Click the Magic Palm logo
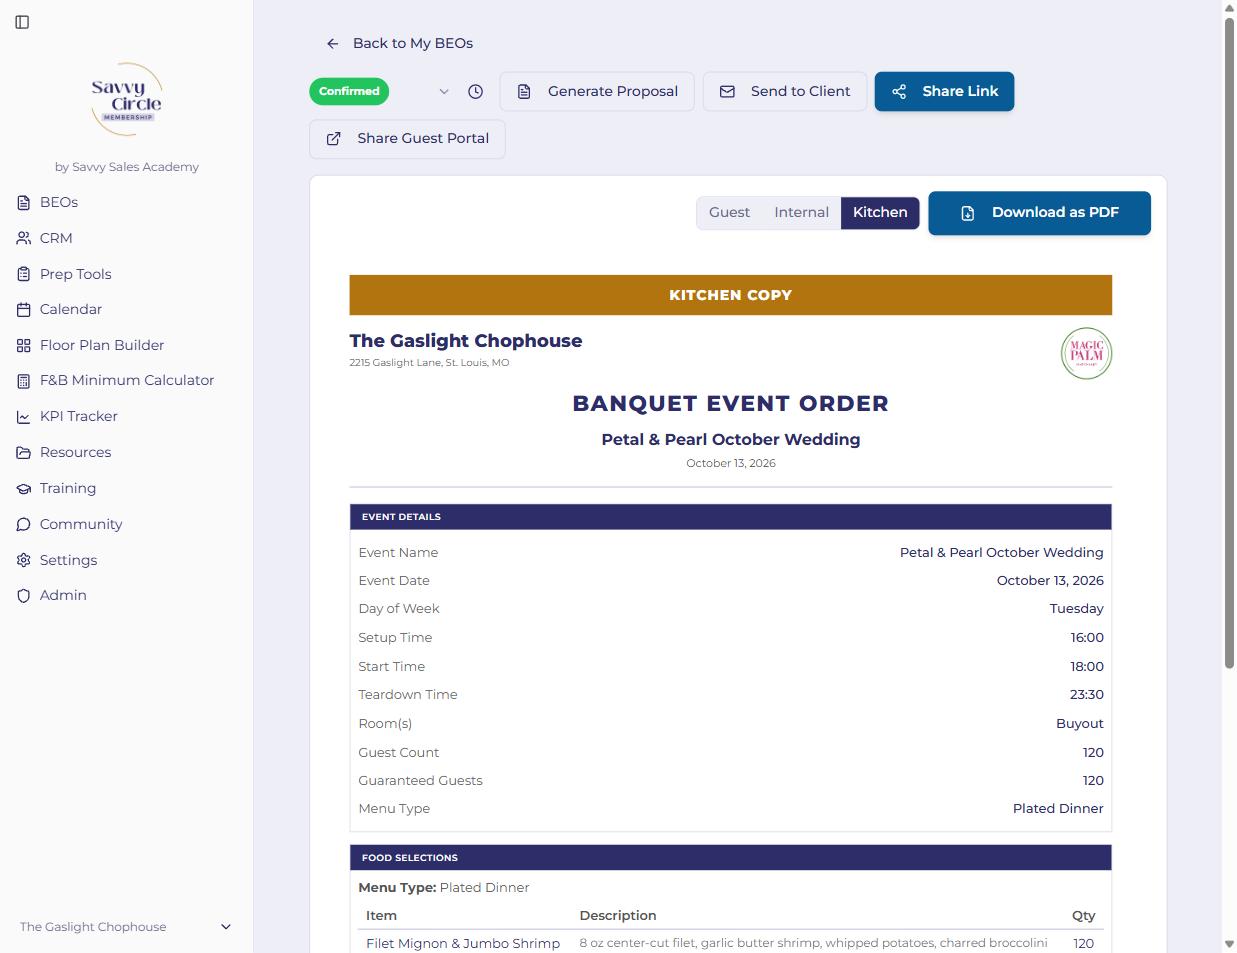Image resolution: width=1237 pixels, height=953 pixels. (x=1086, y=354)
